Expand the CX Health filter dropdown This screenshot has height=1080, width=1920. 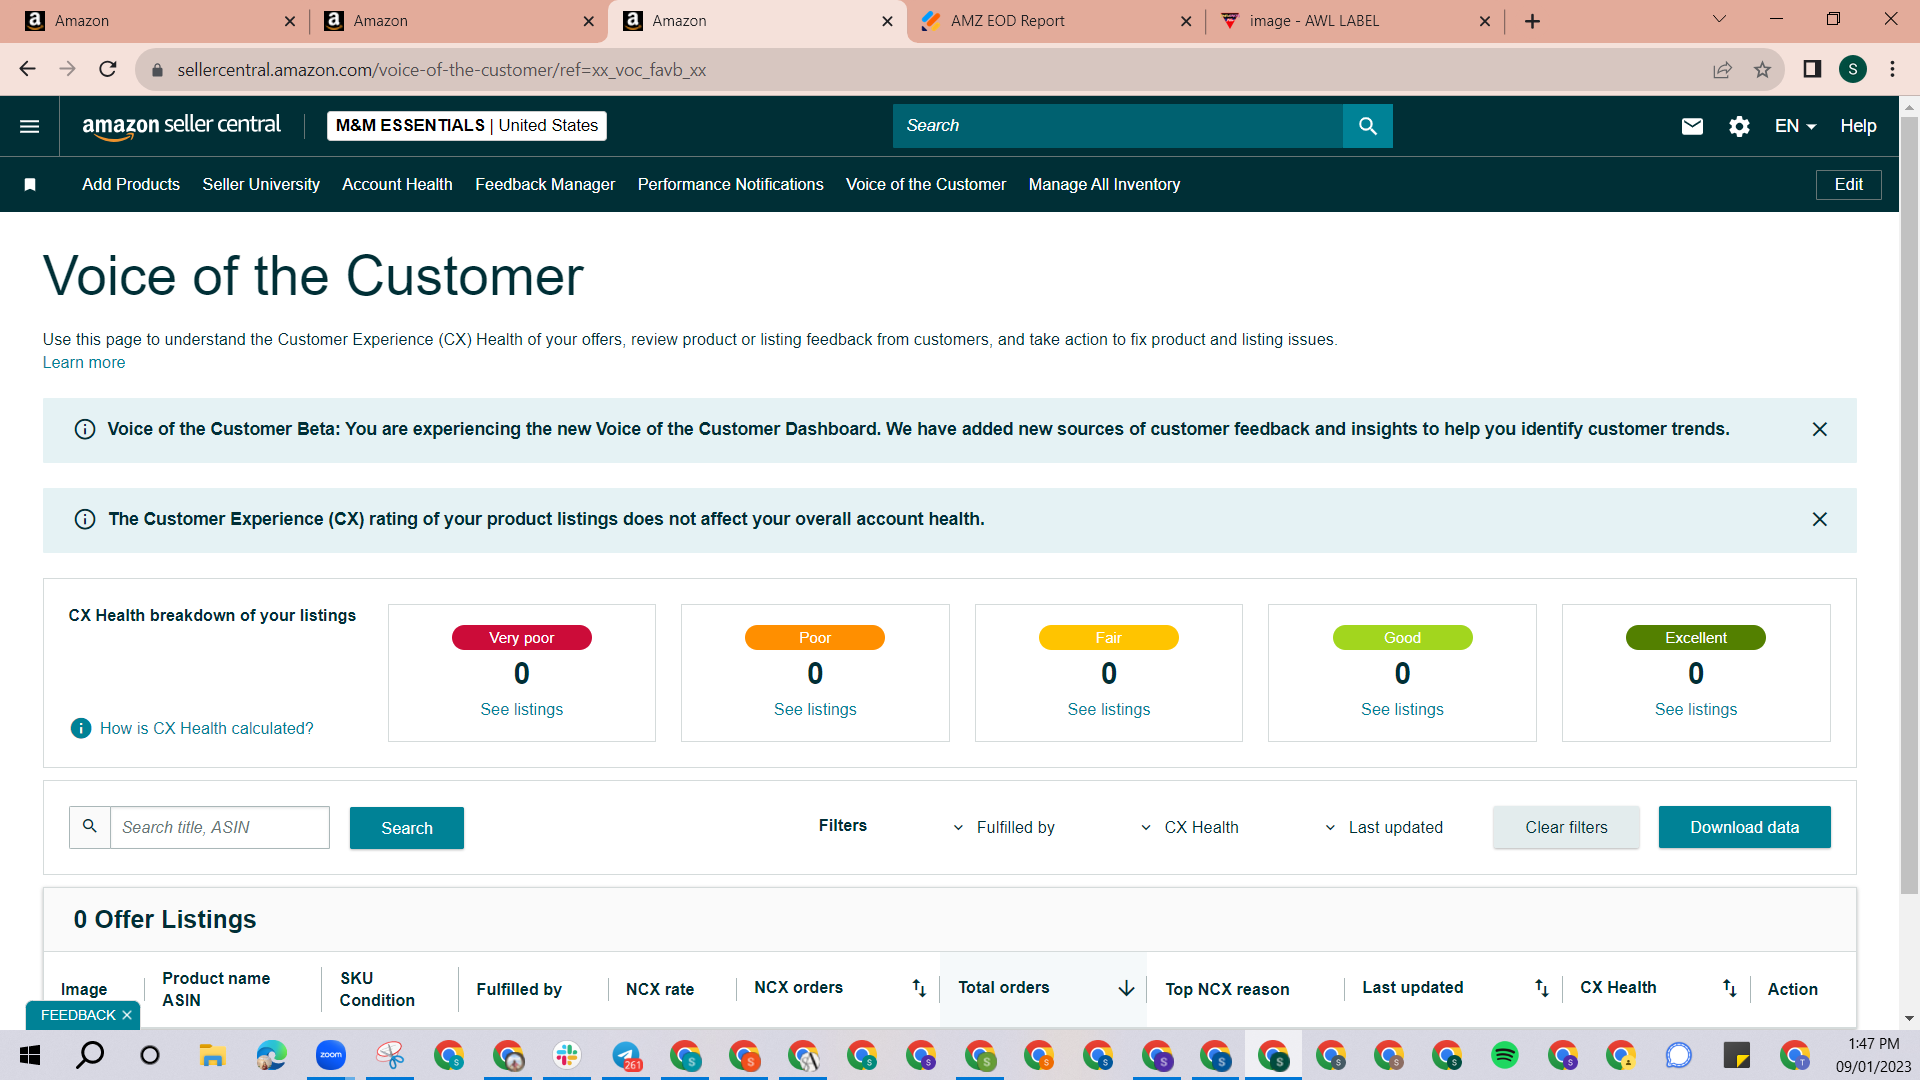click(1190, 827)
